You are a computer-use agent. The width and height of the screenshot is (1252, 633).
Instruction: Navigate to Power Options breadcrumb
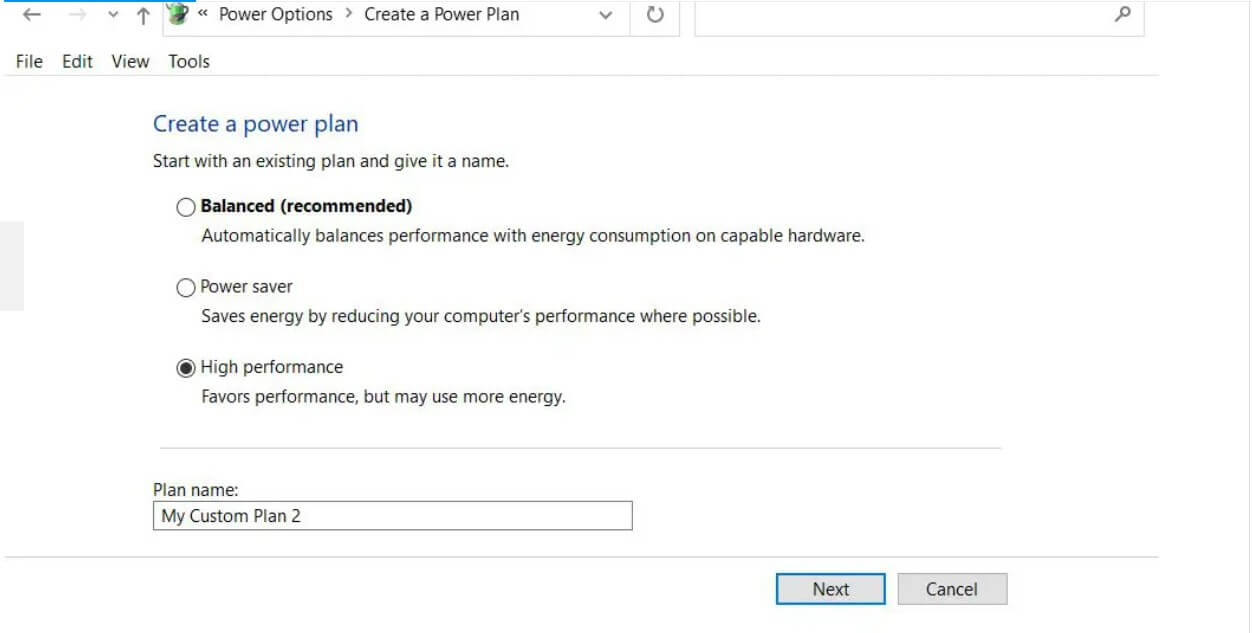(x=275, y=14)
